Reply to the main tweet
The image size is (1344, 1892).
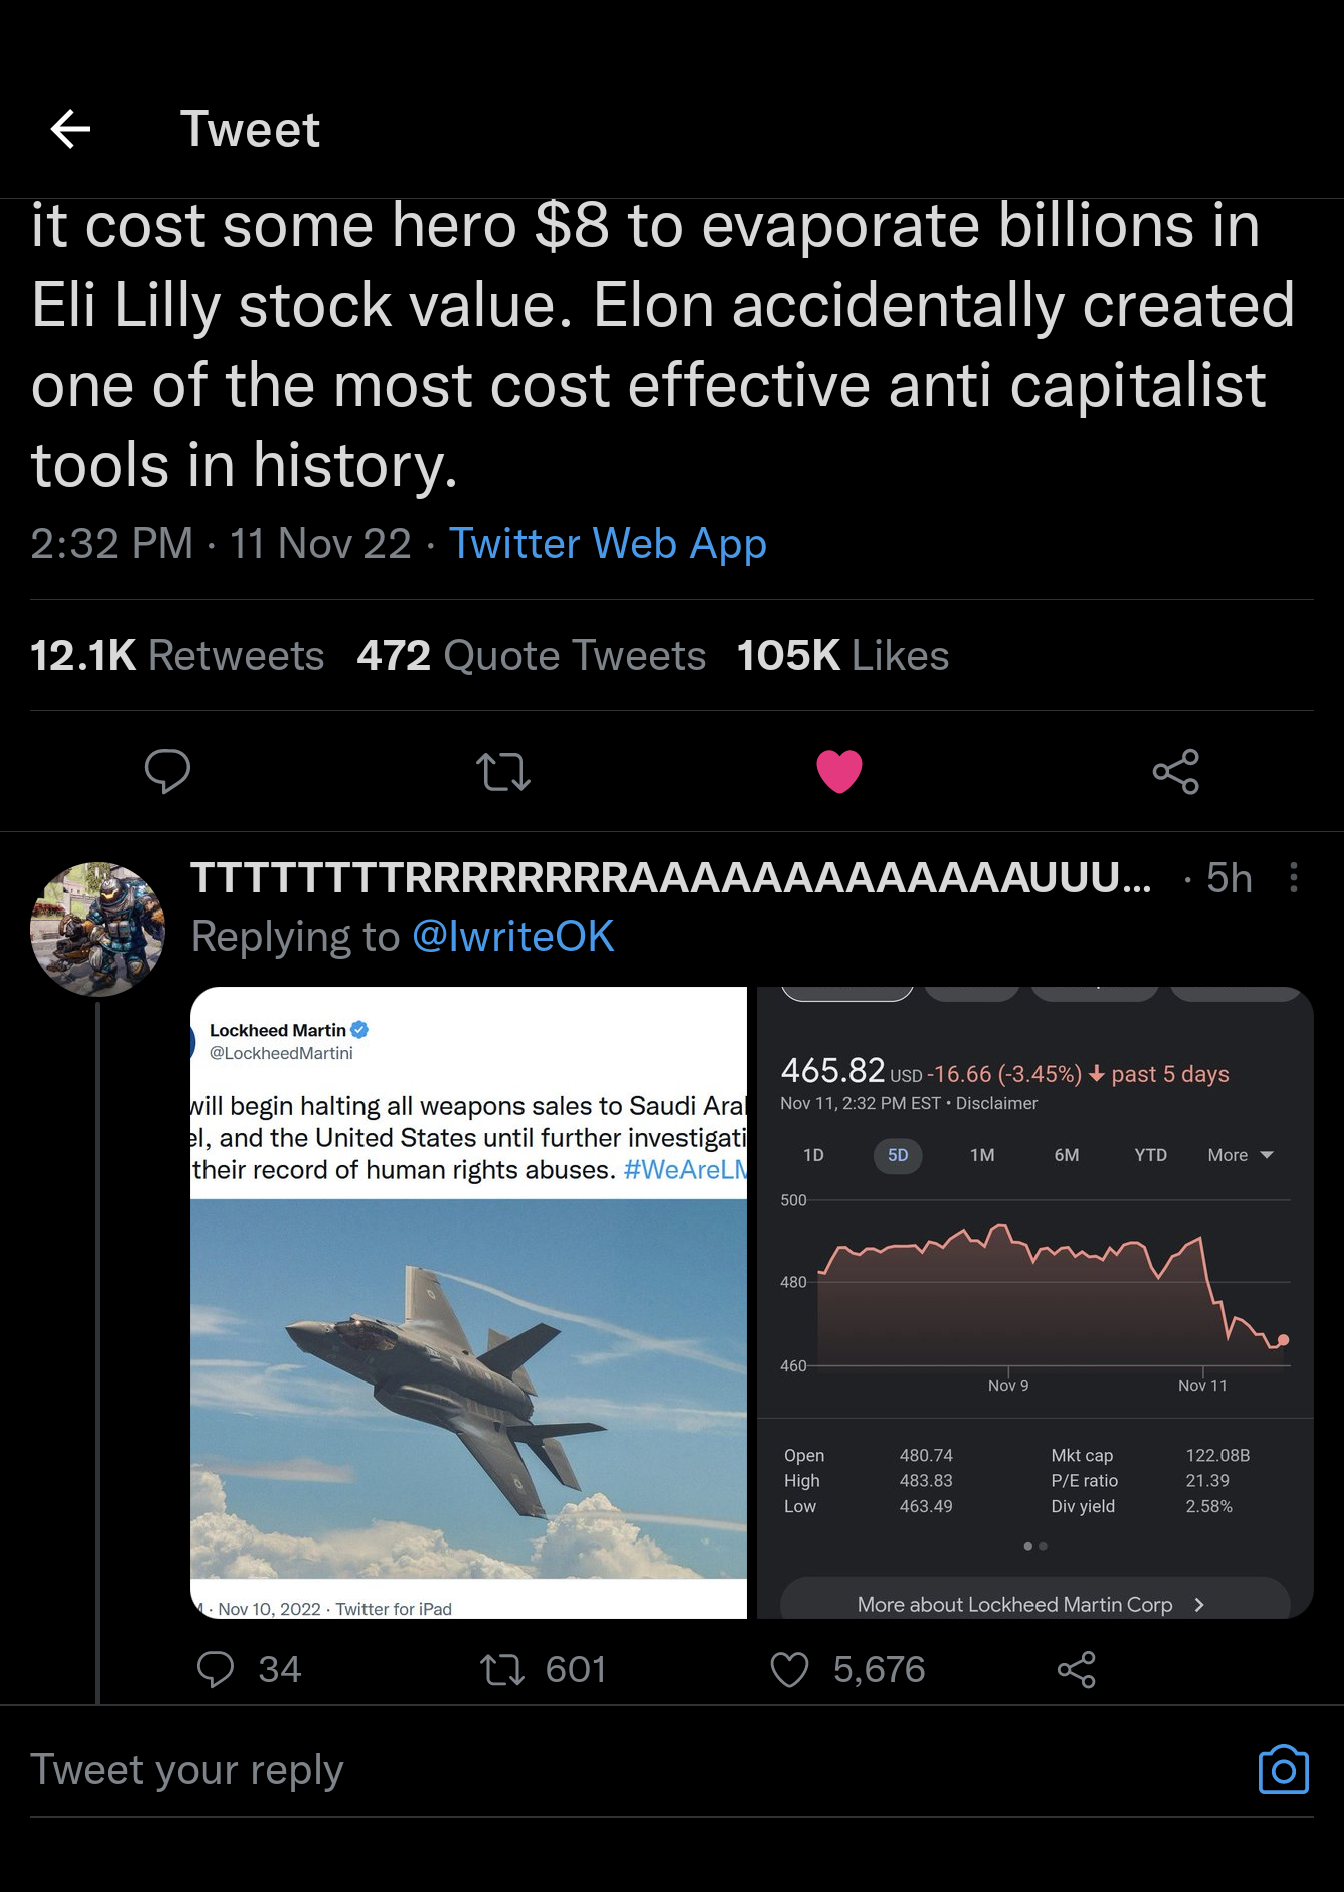point(167,771)
